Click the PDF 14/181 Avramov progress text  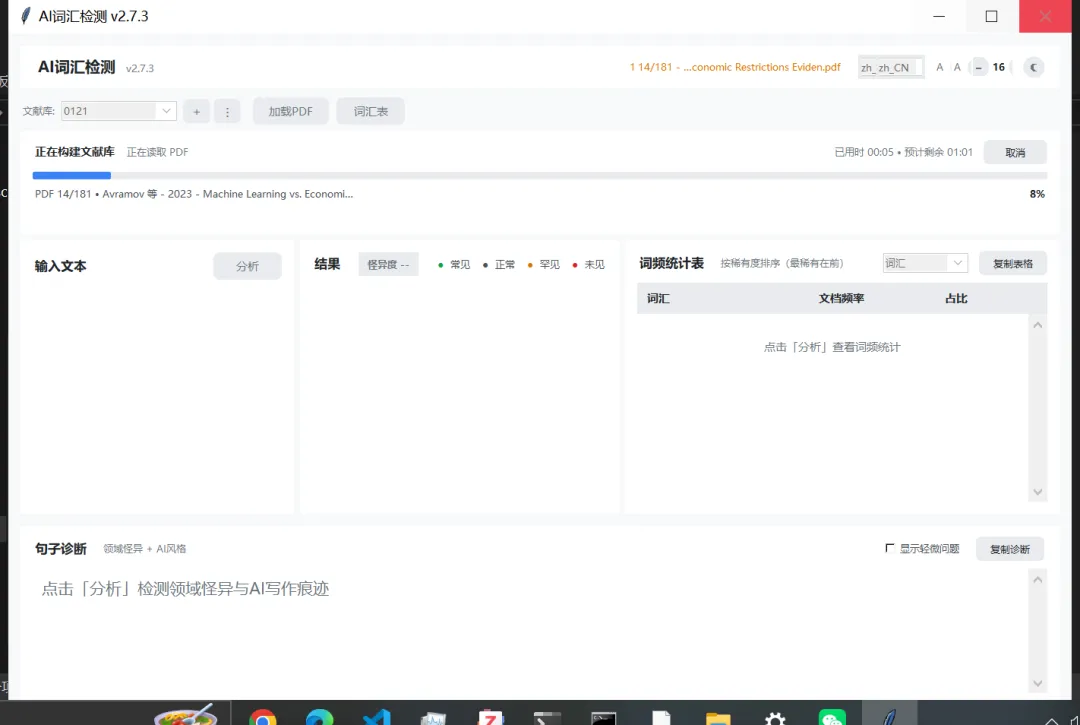coord(194,194)
